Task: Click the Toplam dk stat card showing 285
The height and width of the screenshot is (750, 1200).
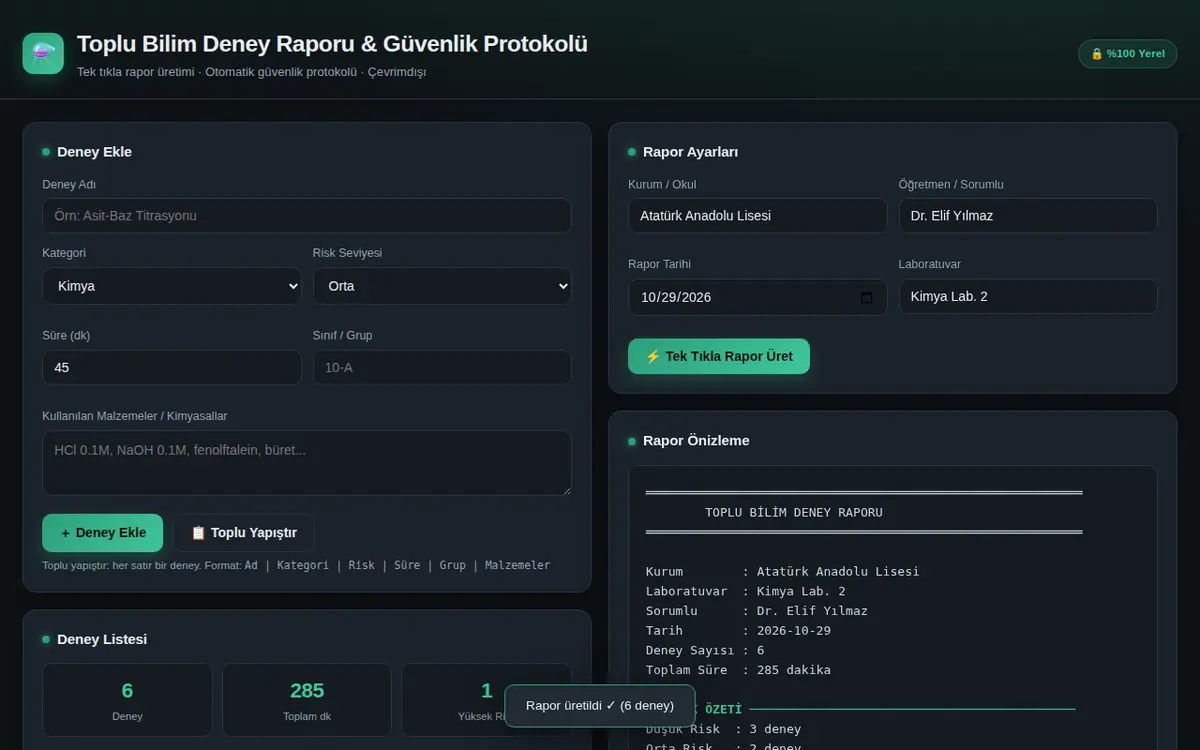Action: [x=307, y=700]
